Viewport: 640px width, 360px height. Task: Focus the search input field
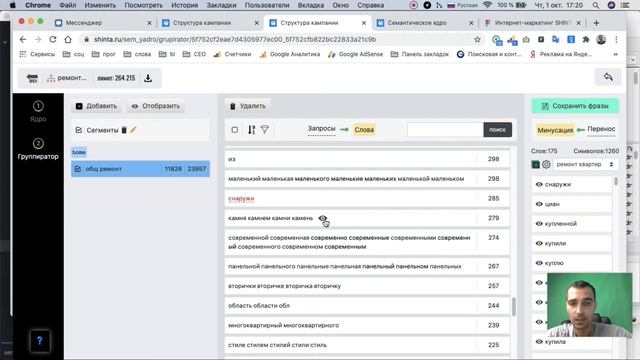445,130
